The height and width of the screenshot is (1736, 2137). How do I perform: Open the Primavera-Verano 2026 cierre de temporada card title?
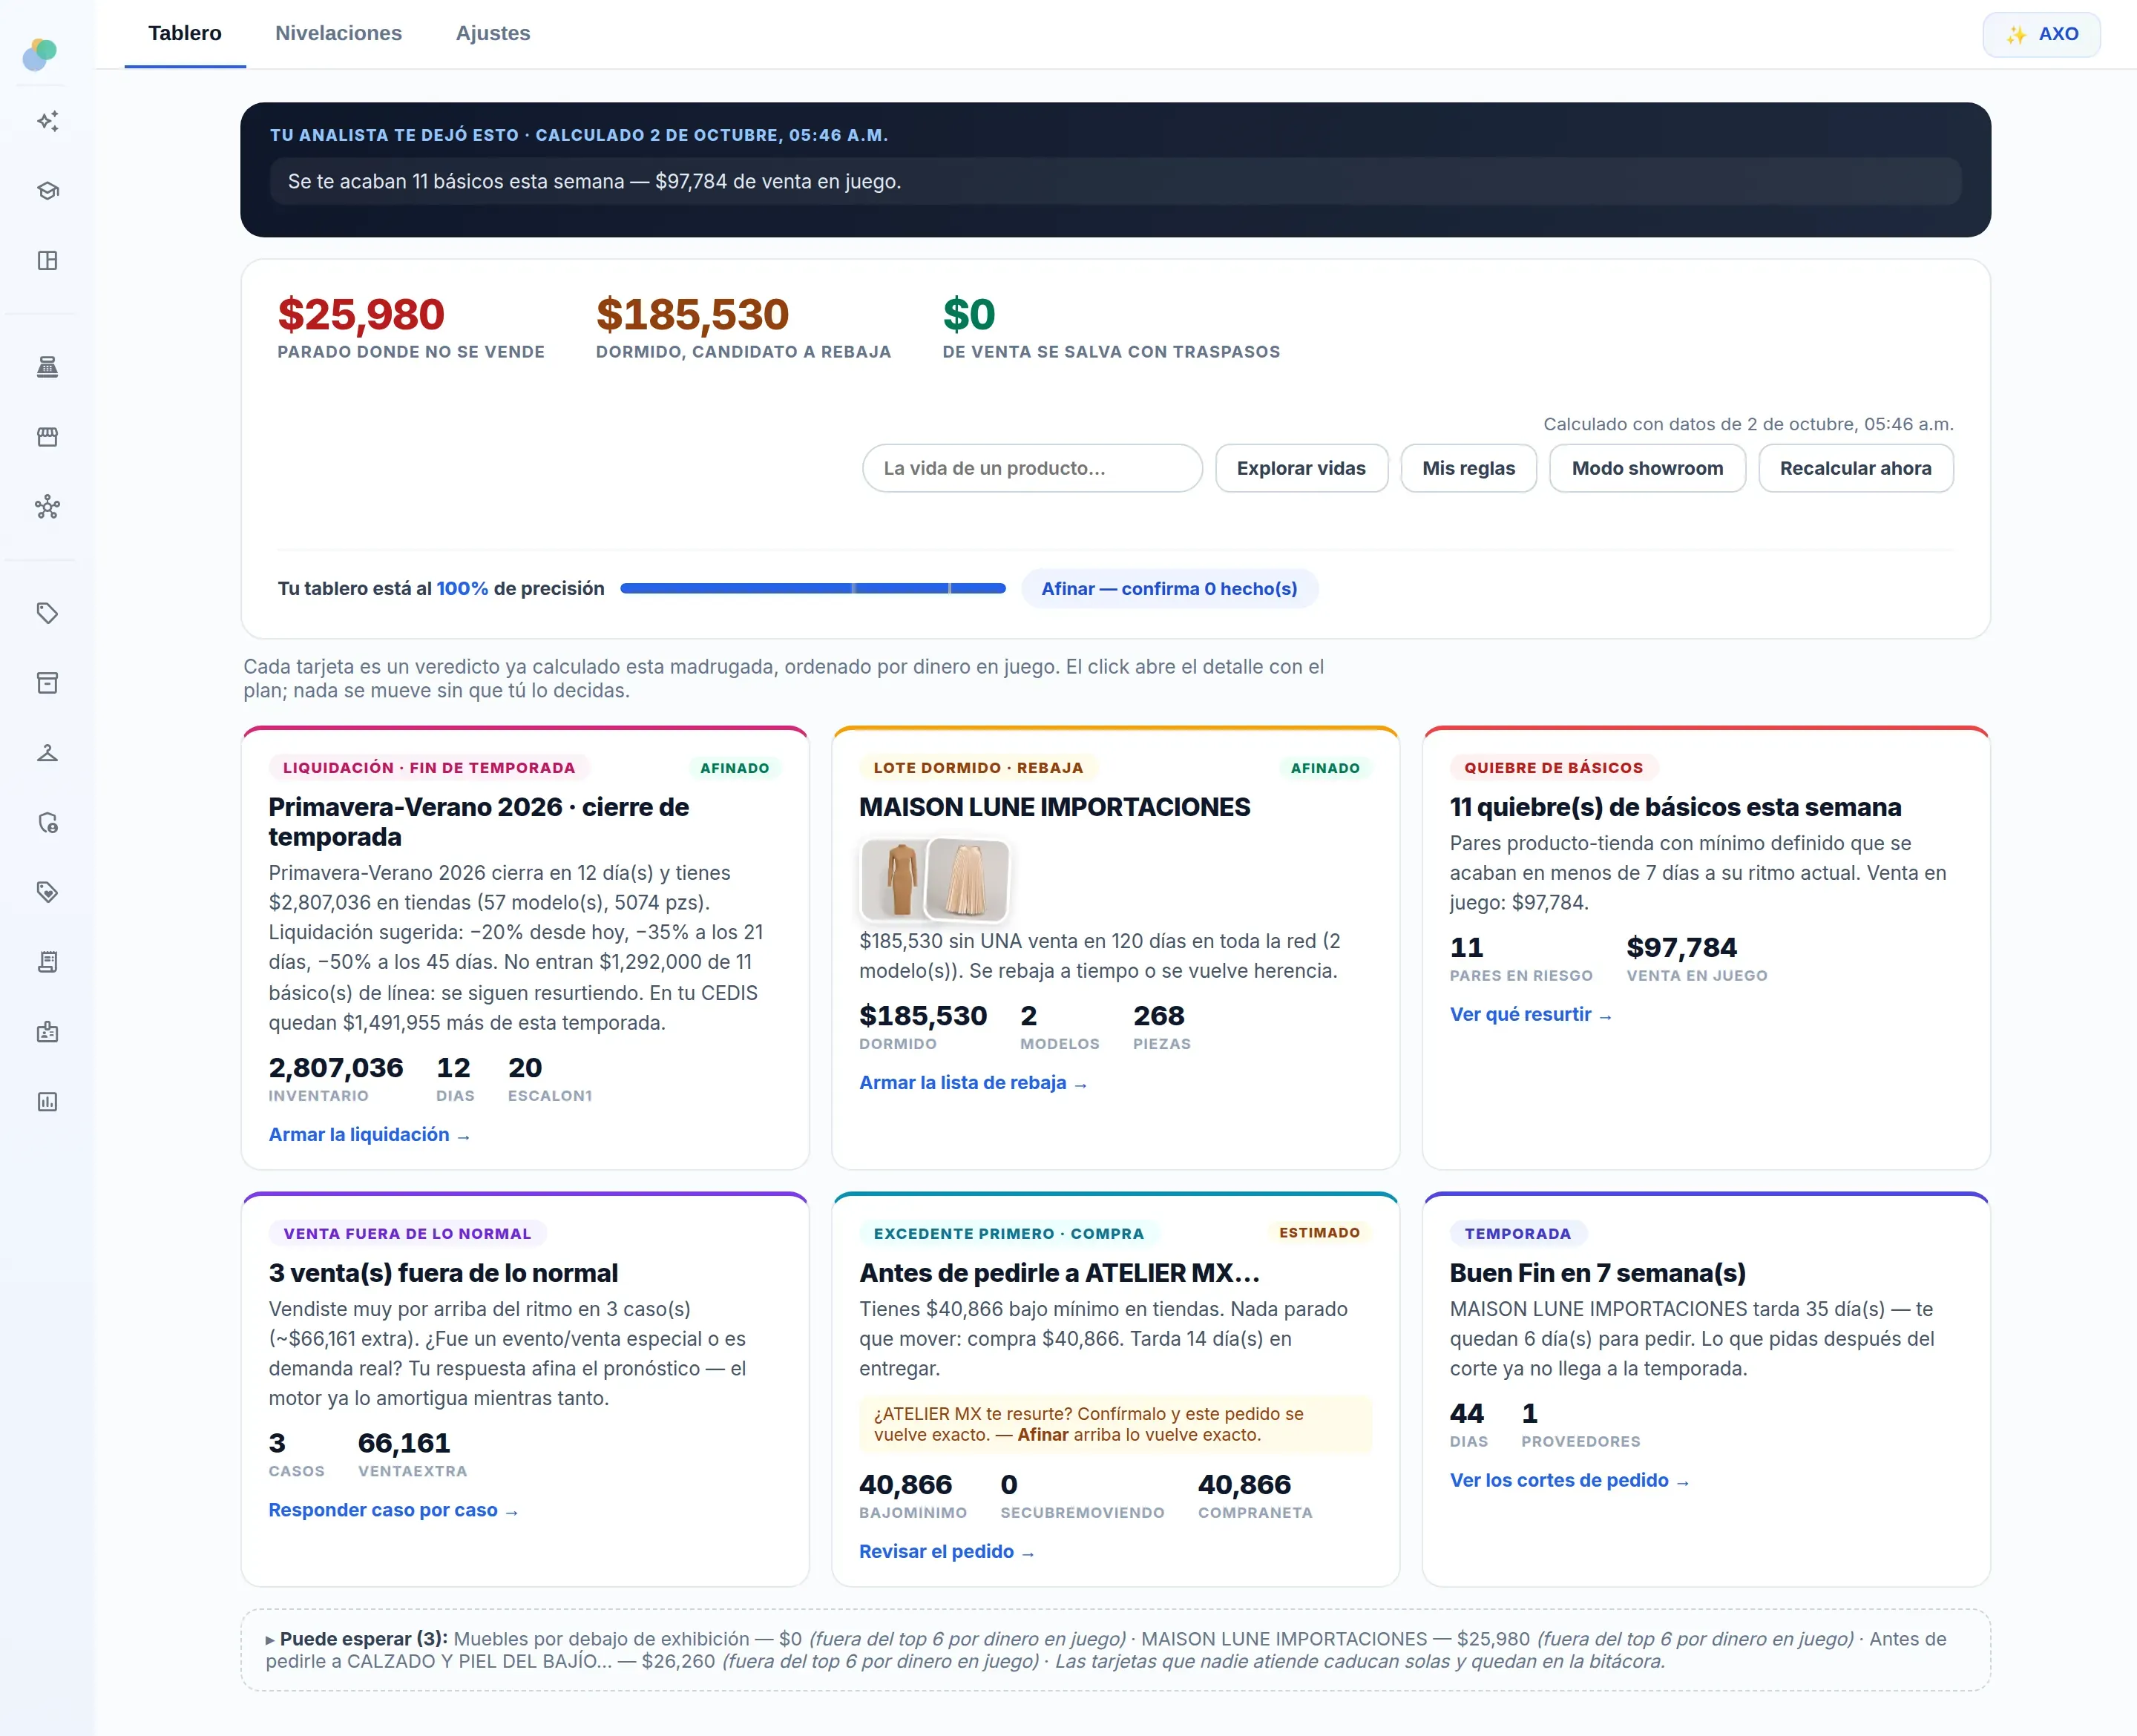coord(478,822)
